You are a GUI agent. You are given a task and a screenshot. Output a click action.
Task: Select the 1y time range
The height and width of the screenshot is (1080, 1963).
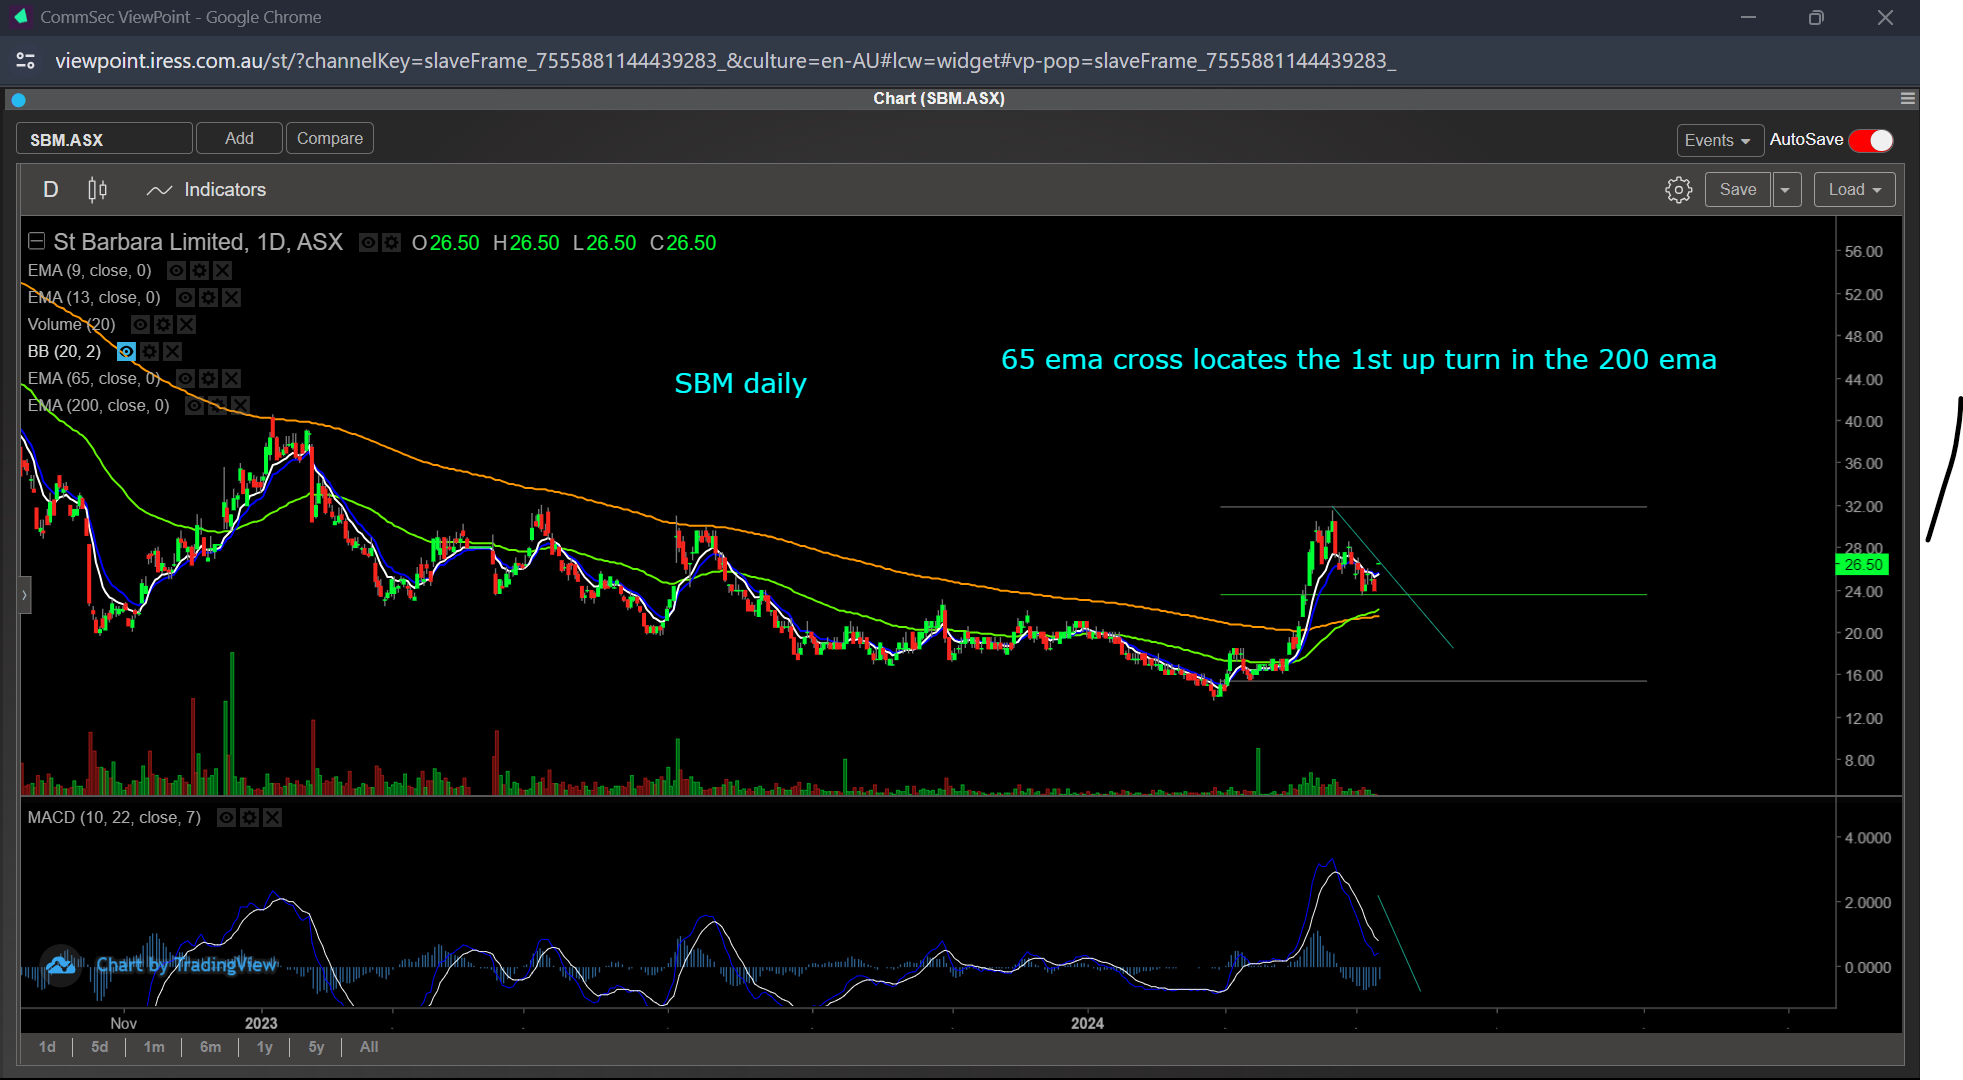click(x=265, y=1047)
